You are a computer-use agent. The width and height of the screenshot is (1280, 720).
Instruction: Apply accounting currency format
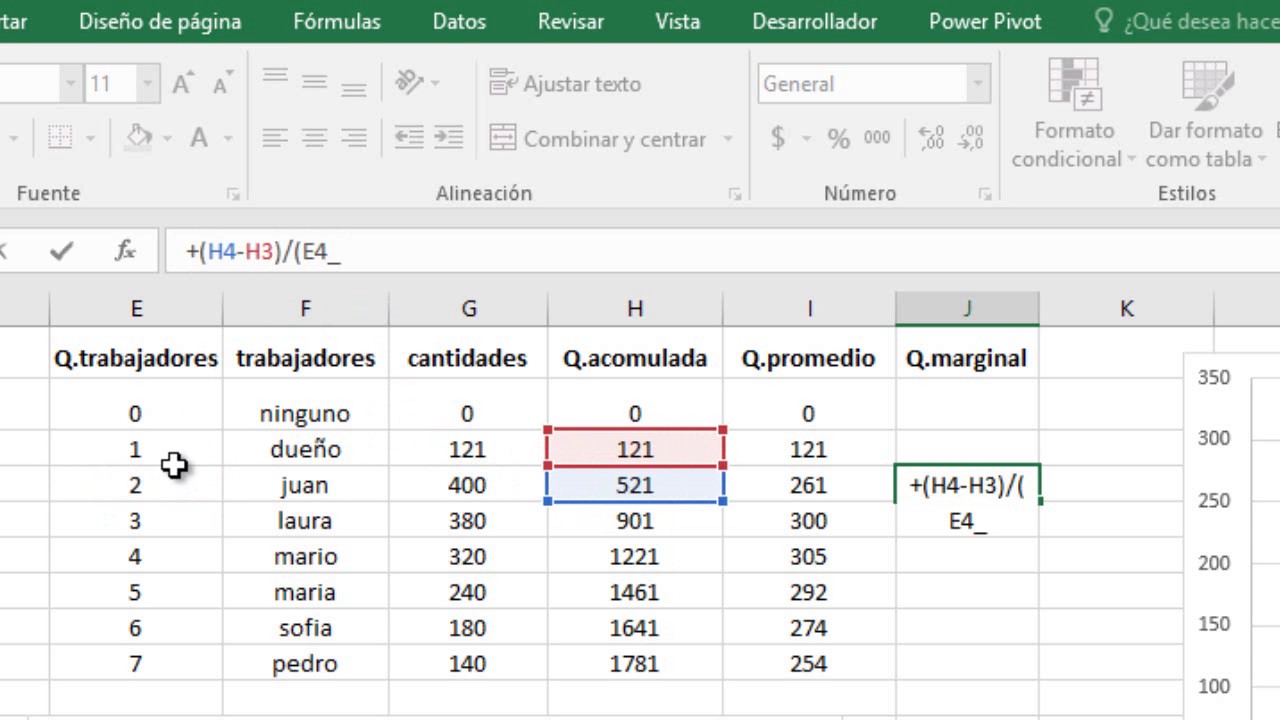[778, 139]
